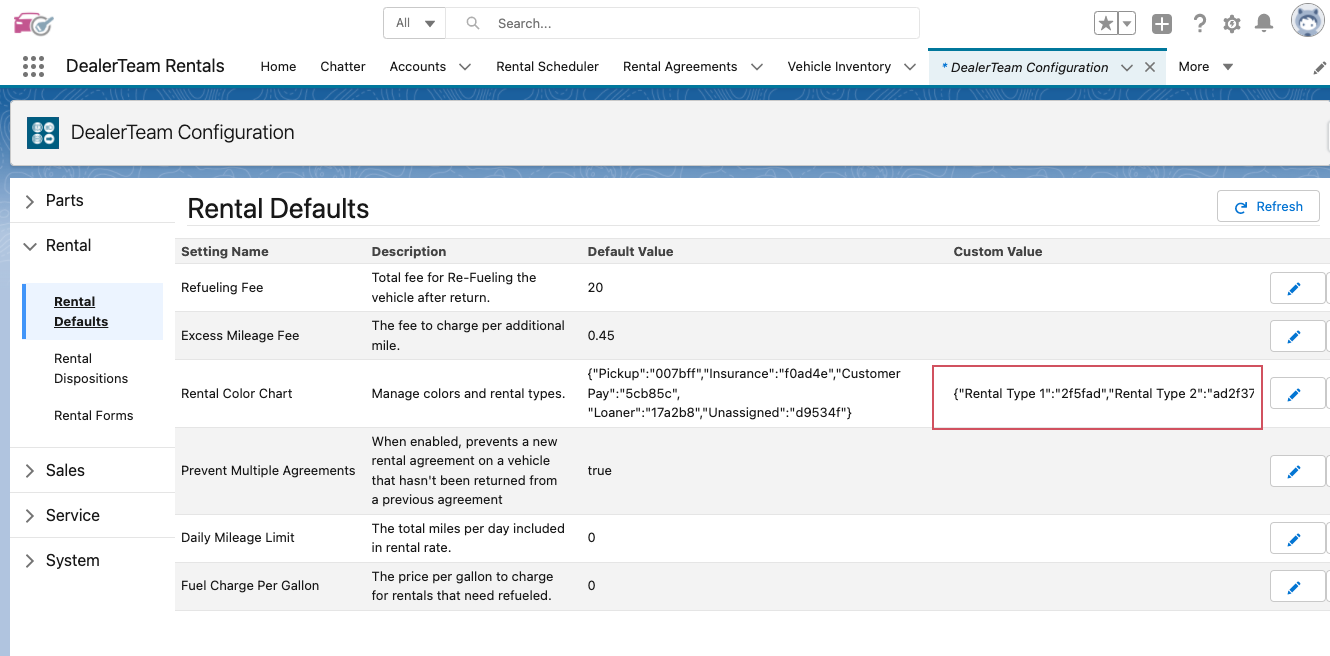Open the More navigation menu
Viewport: 1330px width, 656px height.
[x=1205, y=67]
